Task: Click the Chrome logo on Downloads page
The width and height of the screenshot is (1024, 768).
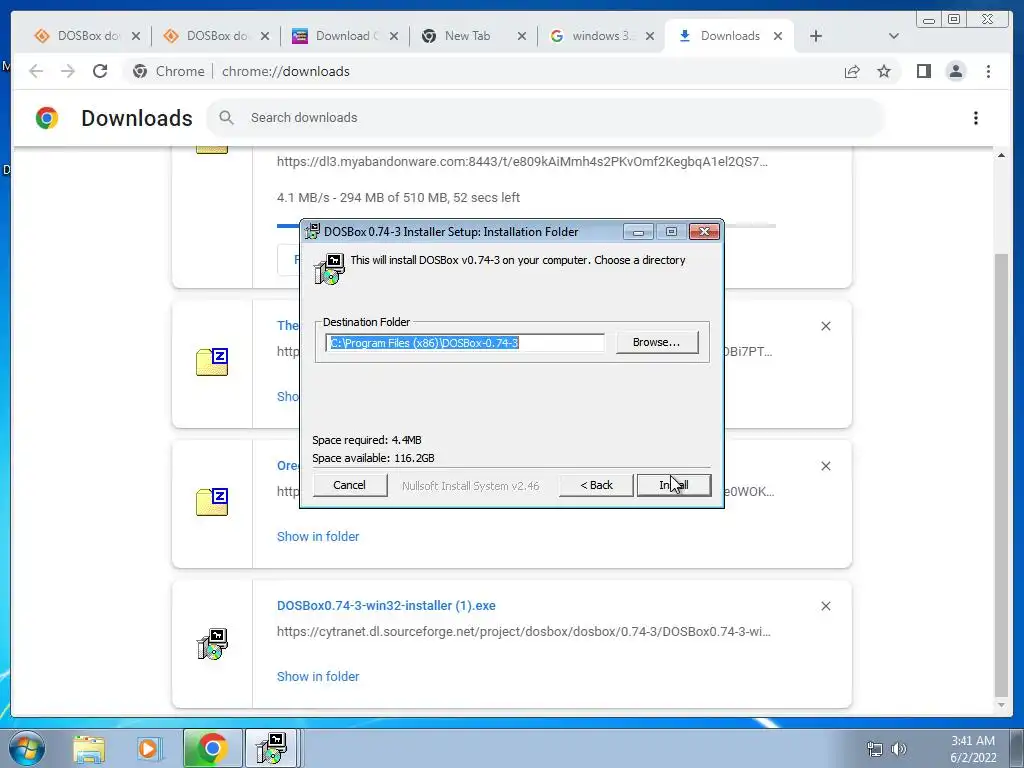Action: coord(46,118)
